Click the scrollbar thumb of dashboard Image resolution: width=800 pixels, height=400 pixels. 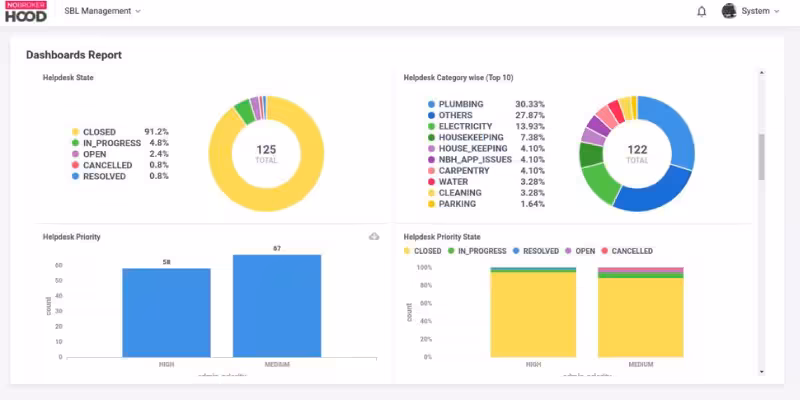(x=761, y=157)
